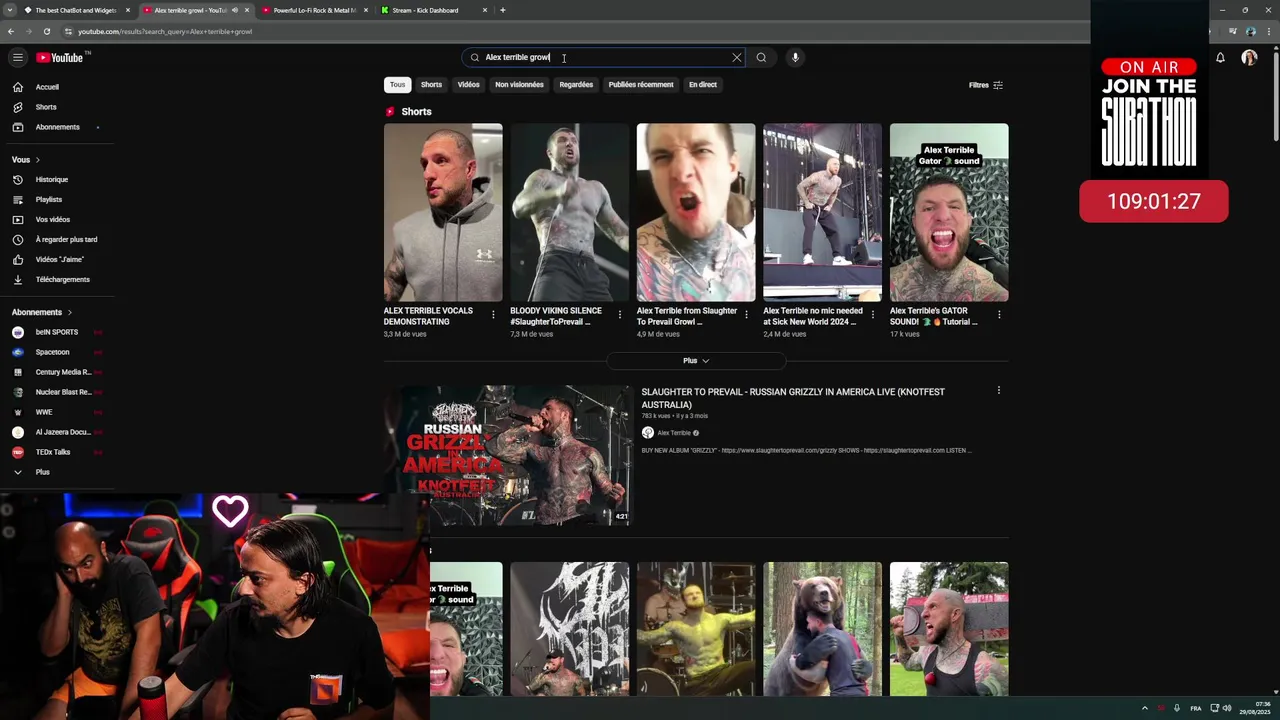Play the Gator sound short thumbnail
Image resolution: width=1280 pixels, height=720 pixels.
949,212
